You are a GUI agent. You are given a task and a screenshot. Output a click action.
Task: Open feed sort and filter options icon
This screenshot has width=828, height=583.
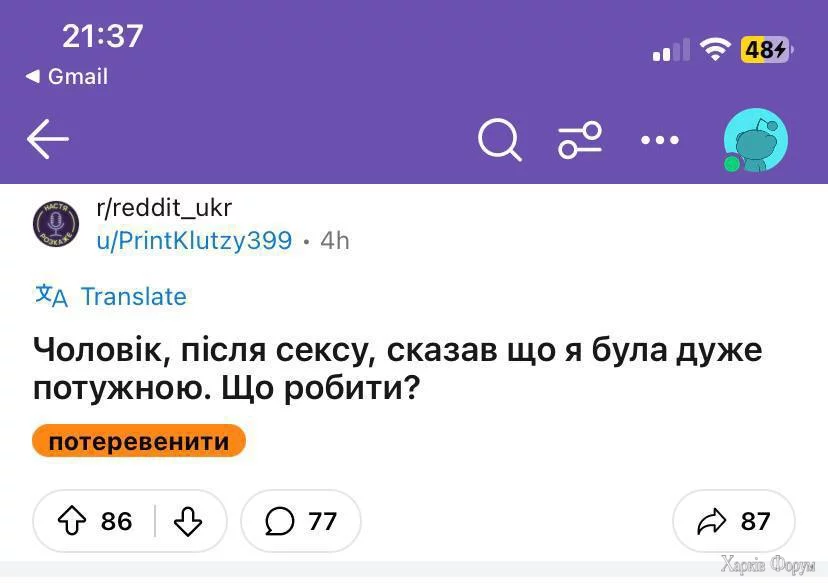pos(580,140)
